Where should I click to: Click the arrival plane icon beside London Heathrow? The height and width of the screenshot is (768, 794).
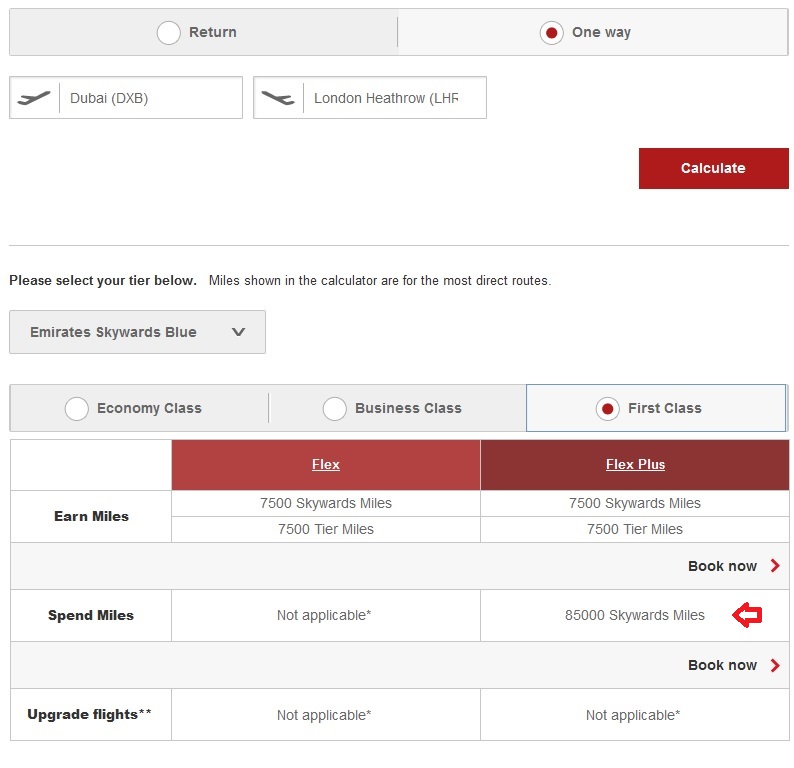click(278, 98)
